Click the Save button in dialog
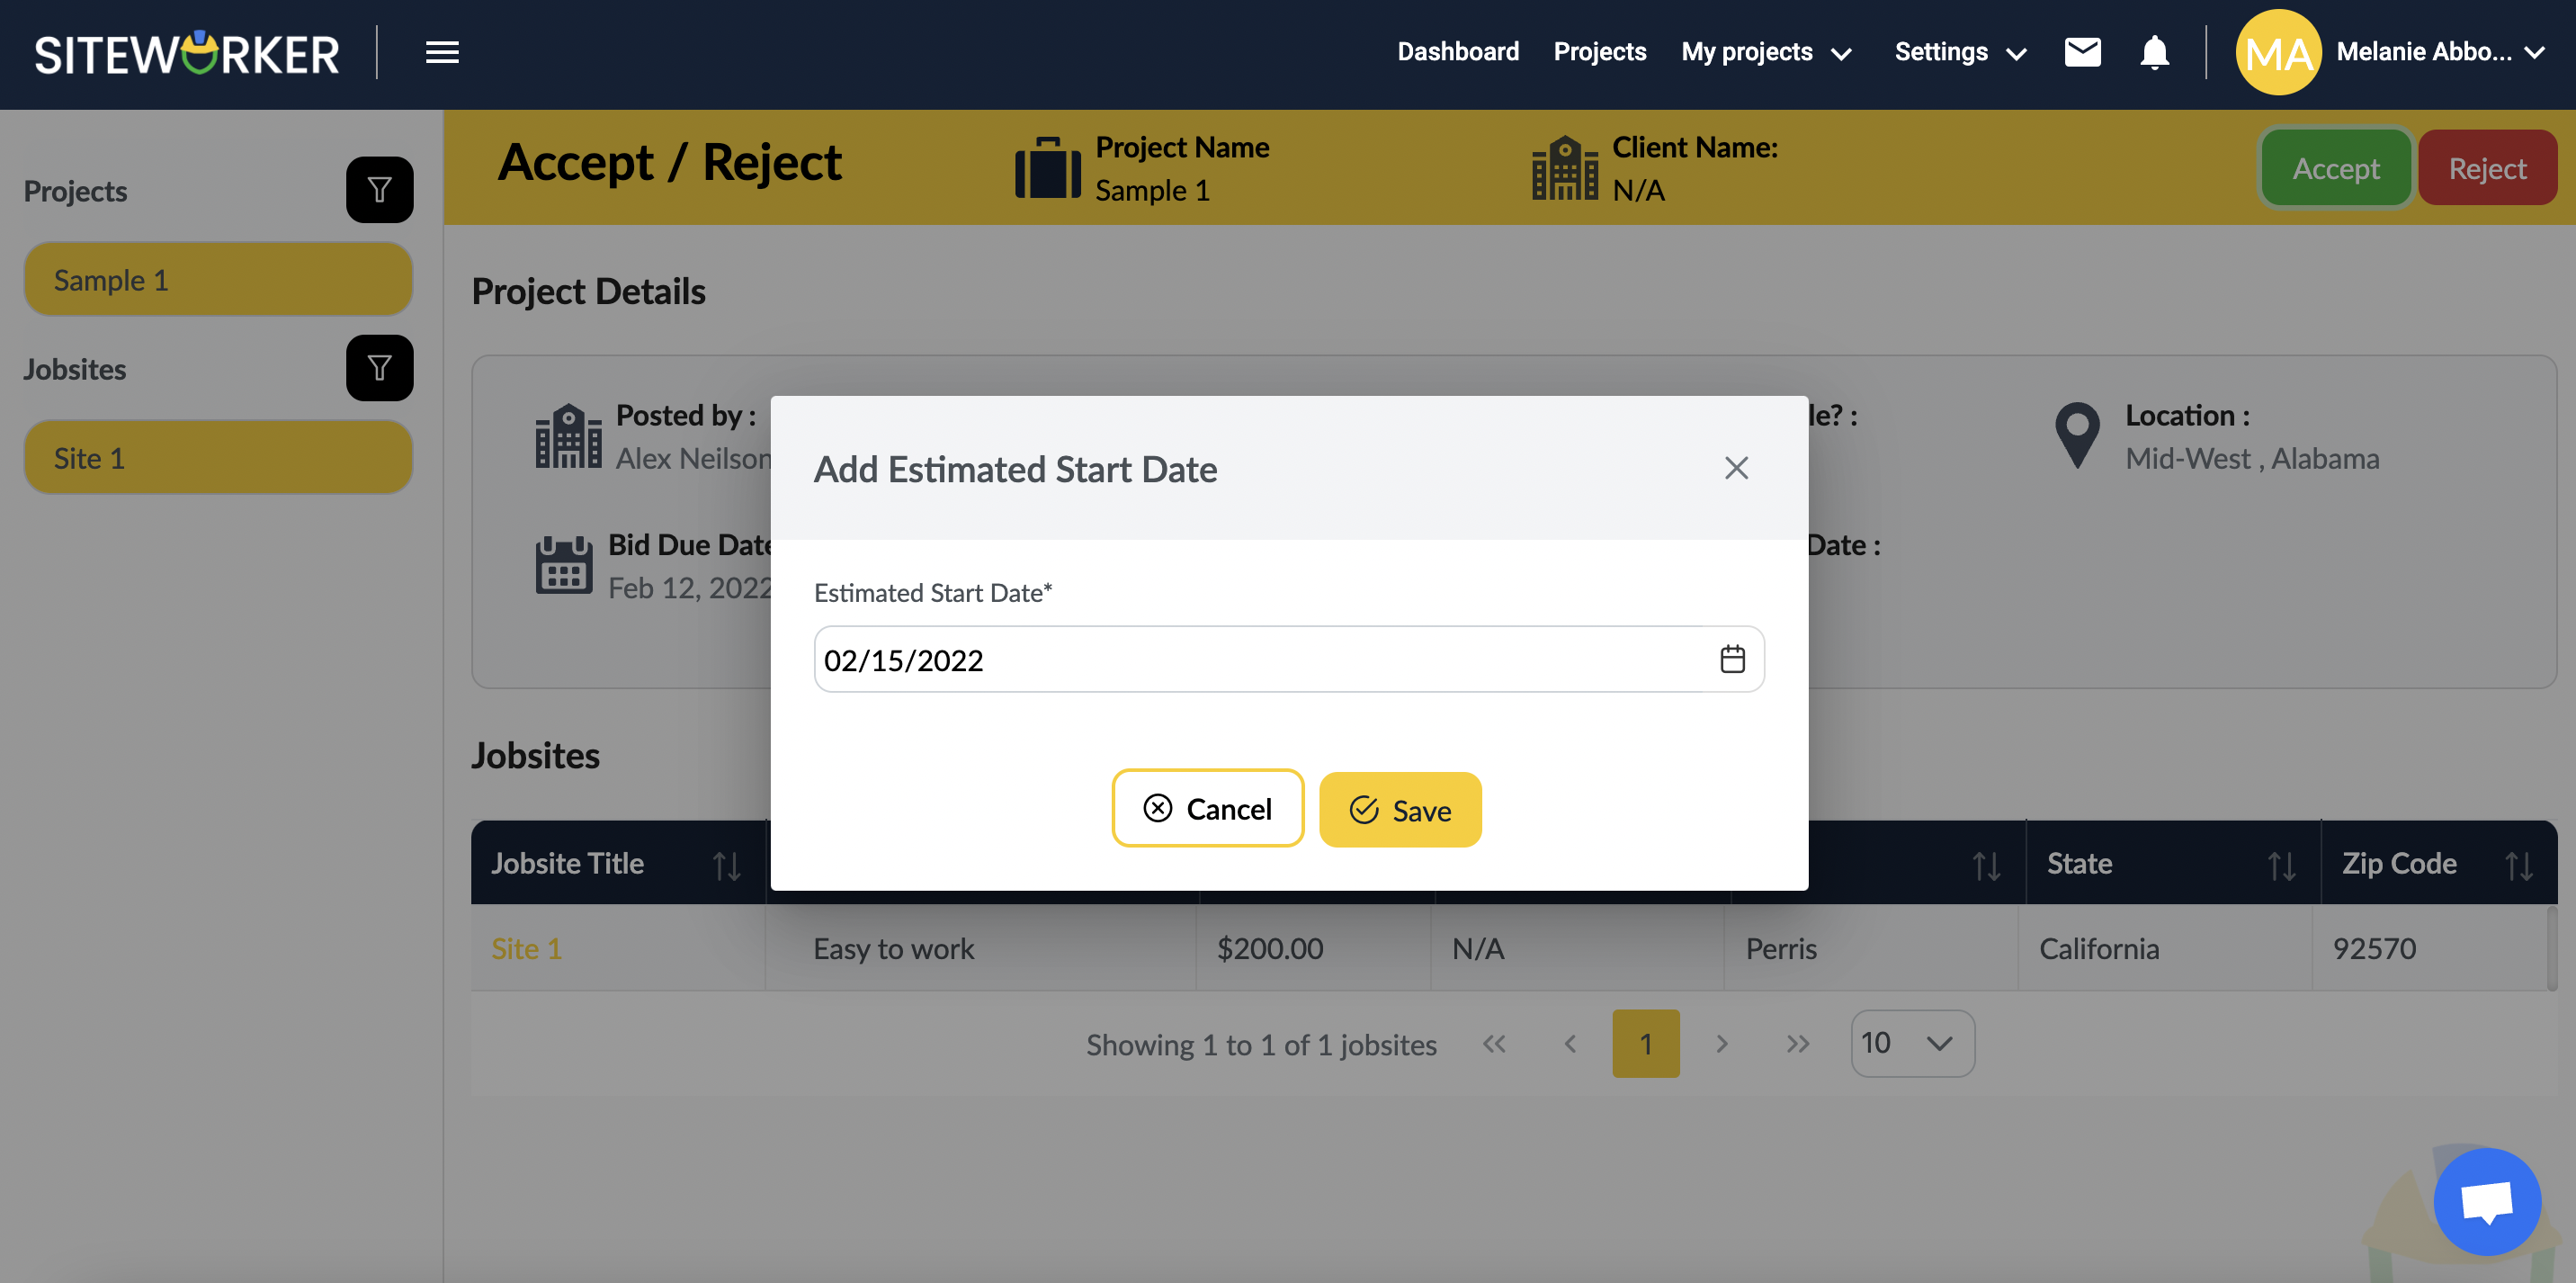2576x1283 pixels. pos(1400,808)
